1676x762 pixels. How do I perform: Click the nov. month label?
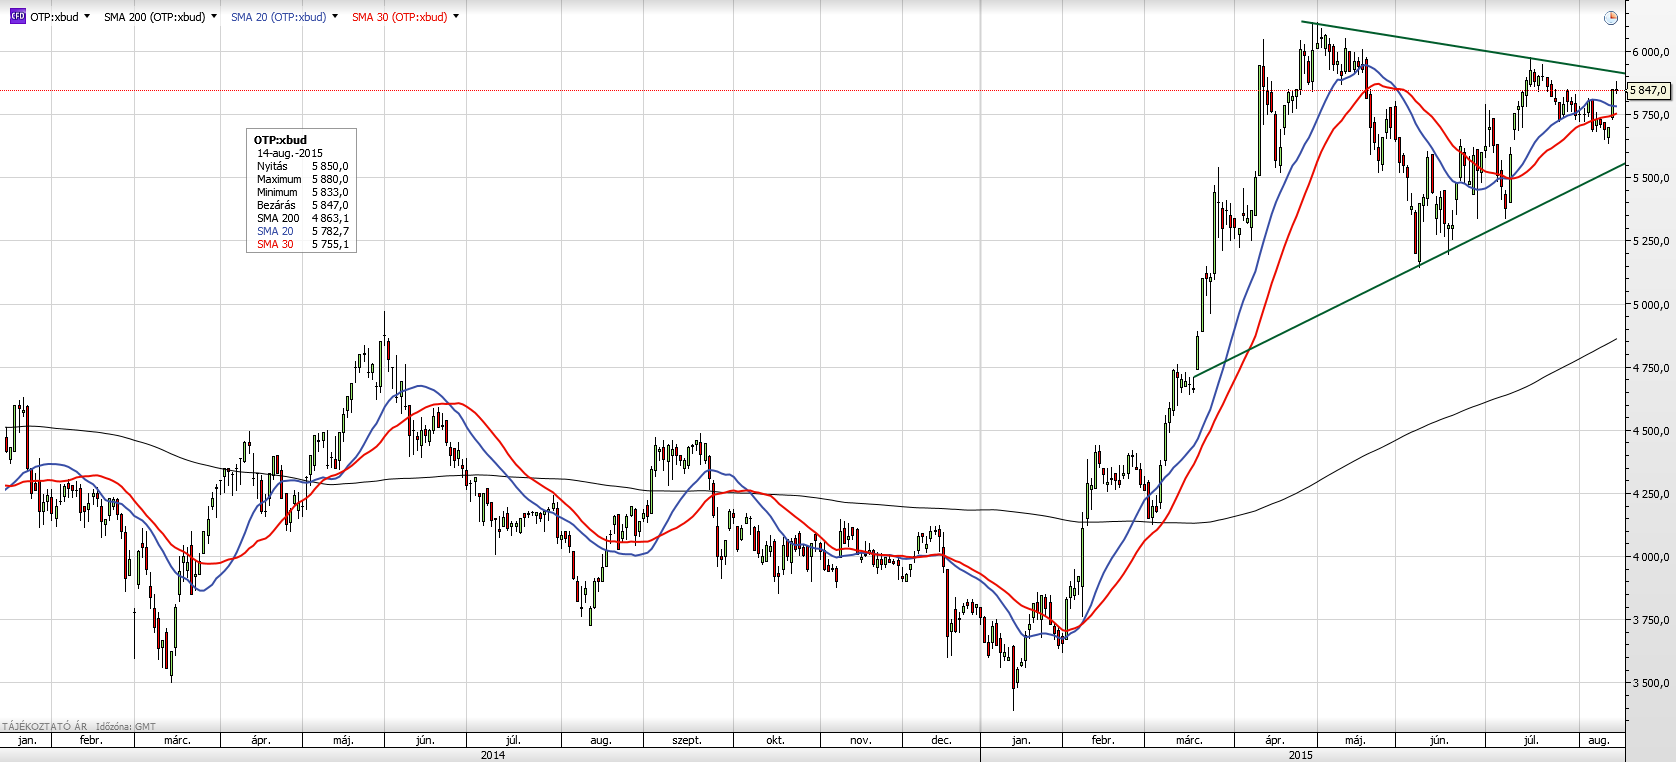click(x=860, y=740)
